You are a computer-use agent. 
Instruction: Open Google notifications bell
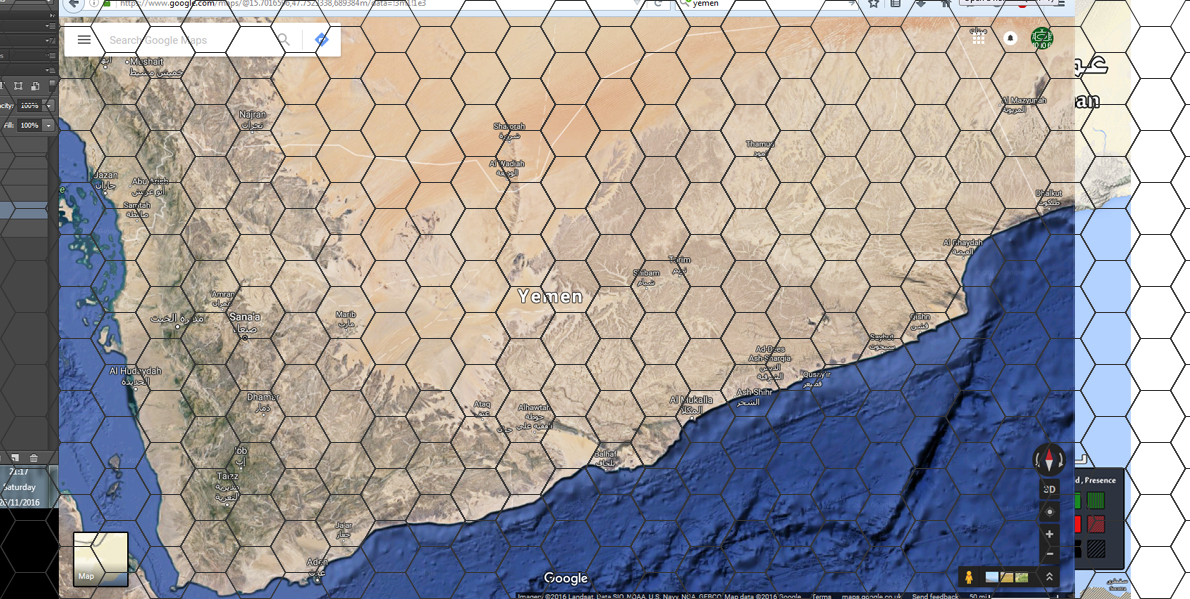[x=1011, y=38]
